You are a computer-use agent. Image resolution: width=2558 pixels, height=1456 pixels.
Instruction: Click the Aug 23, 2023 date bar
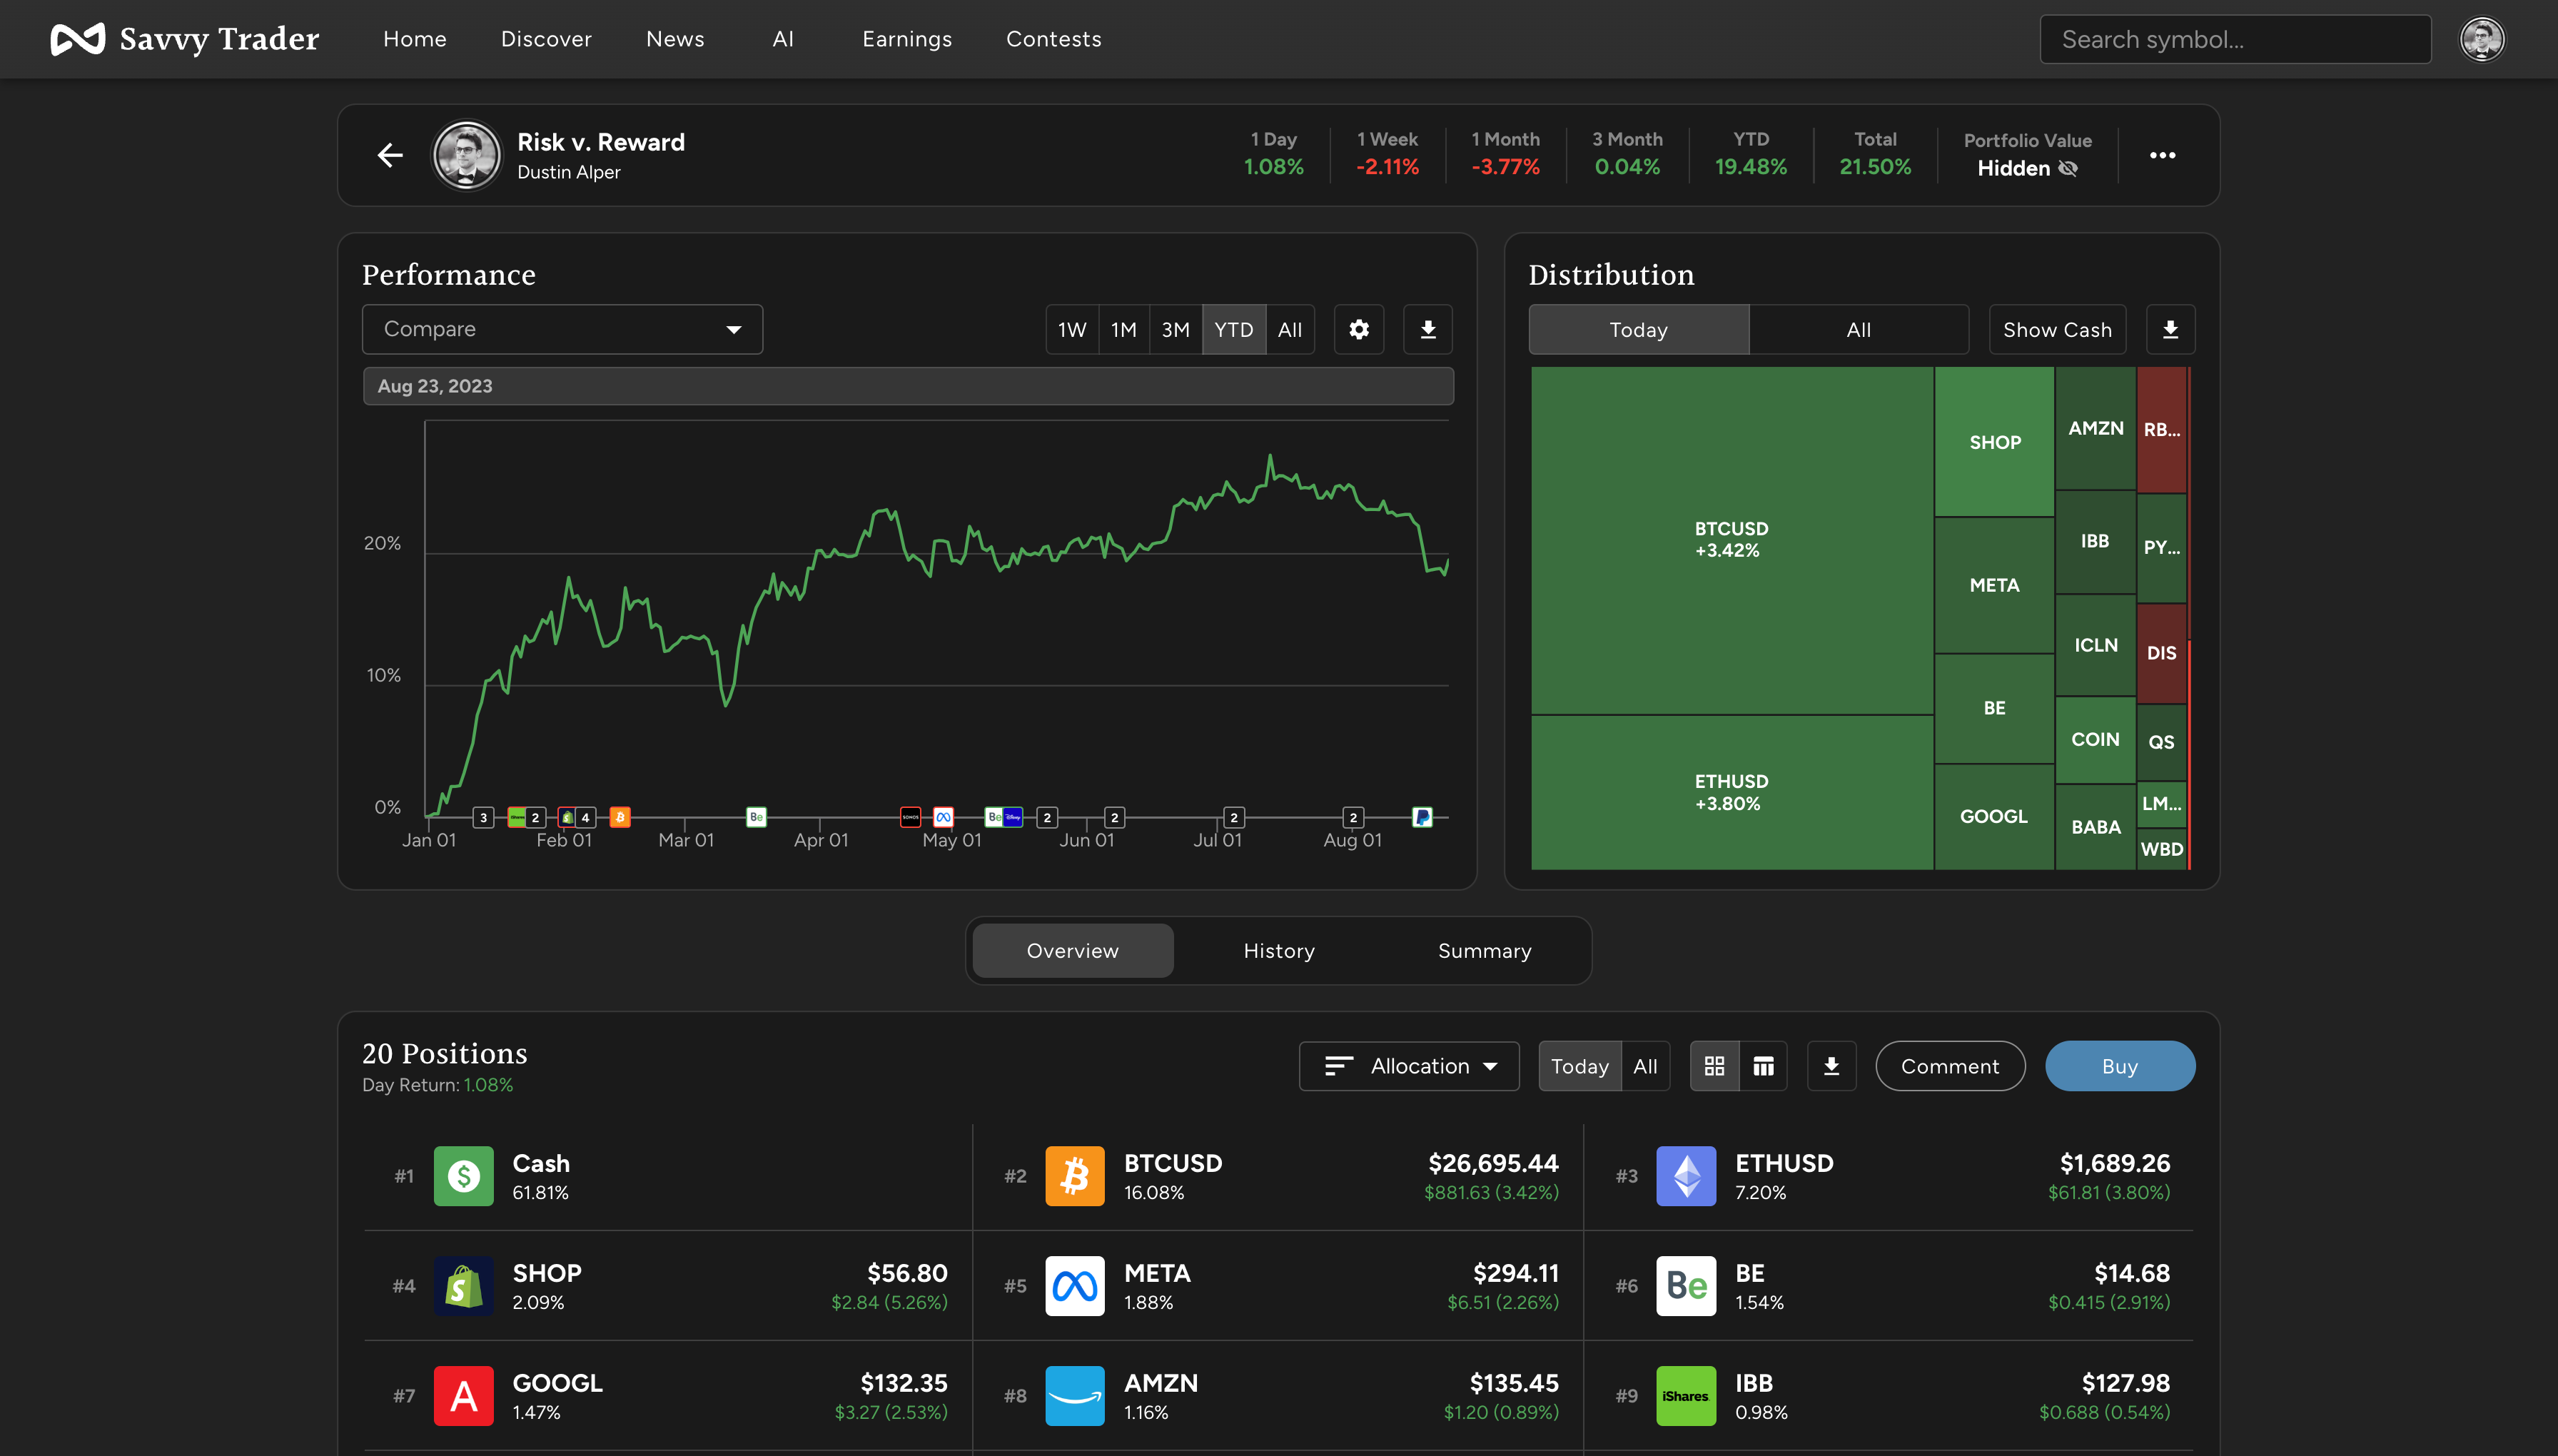coord(908,386)
